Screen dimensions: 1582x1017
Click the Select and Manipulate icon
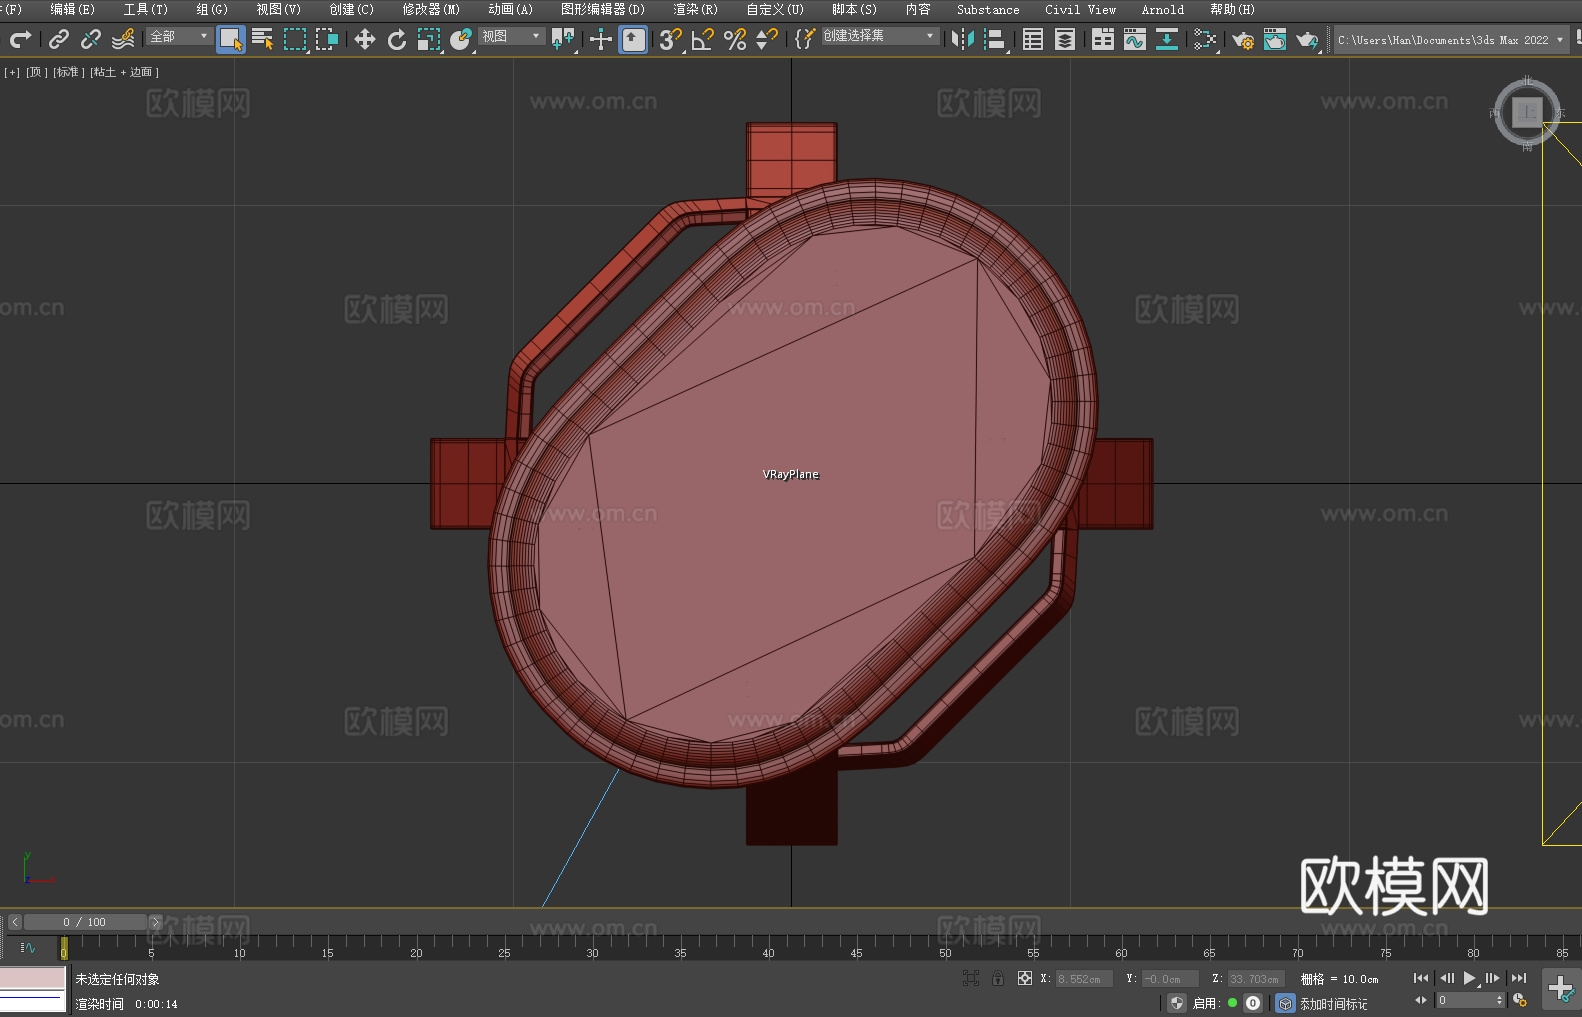coord(601,39)
